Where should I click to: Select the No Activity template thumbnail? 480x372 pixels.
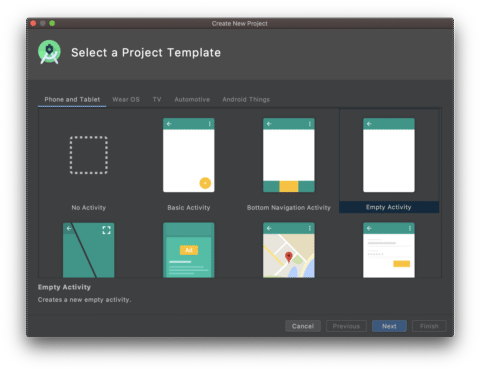89,155
